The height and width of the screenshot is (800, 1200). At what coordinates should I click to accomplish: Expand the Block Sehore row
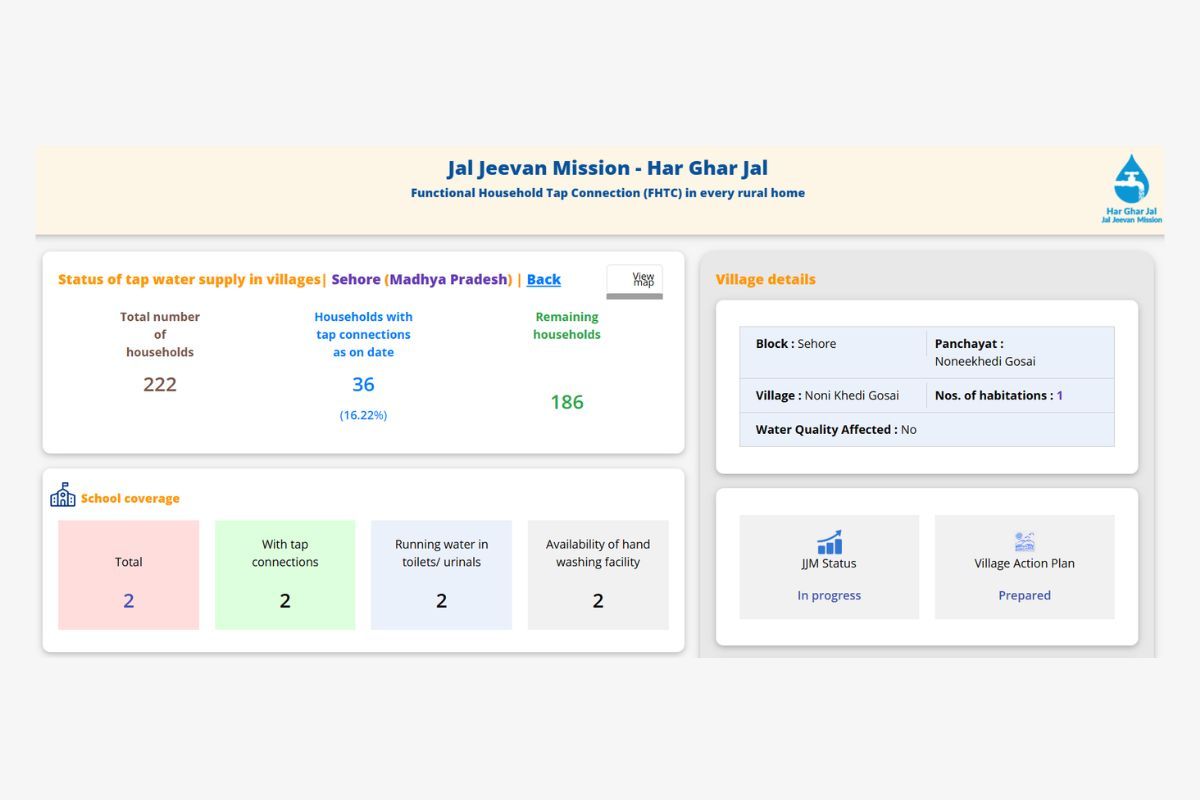796,343
